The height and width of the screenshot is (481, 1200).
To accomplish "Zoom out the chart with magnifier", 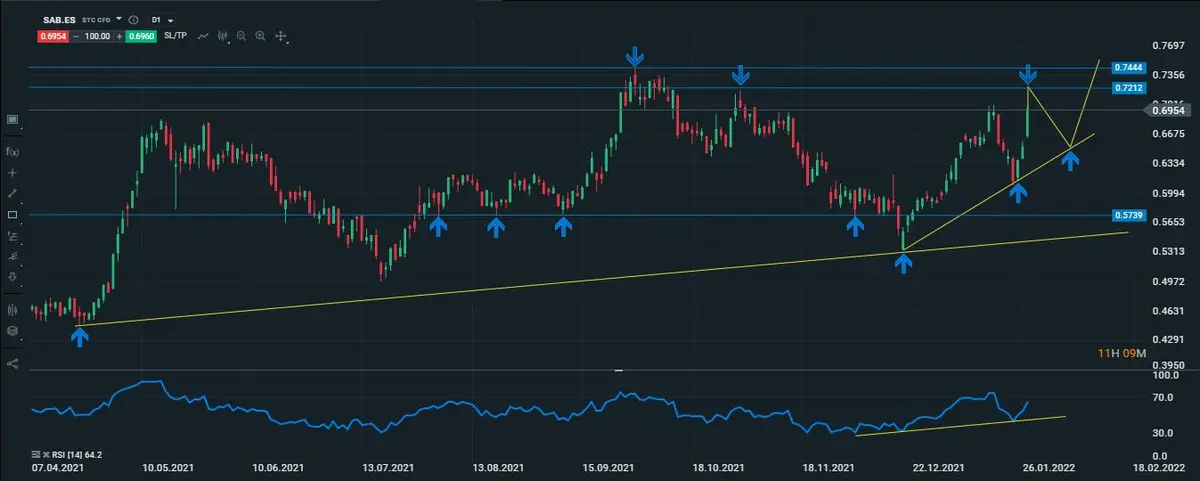I will pos(242,36).
